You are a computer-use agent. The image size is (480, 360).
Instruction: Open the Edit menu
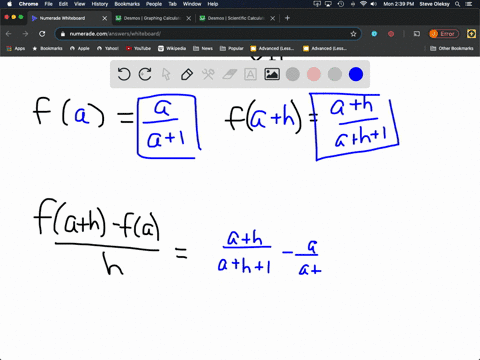[x=63, y=4]
